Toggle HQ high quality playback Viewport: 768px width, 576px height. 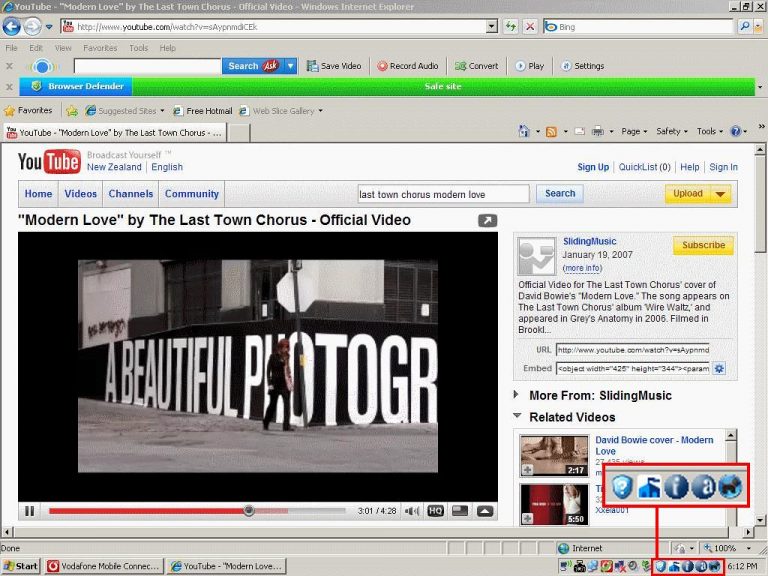coord(435,511)
